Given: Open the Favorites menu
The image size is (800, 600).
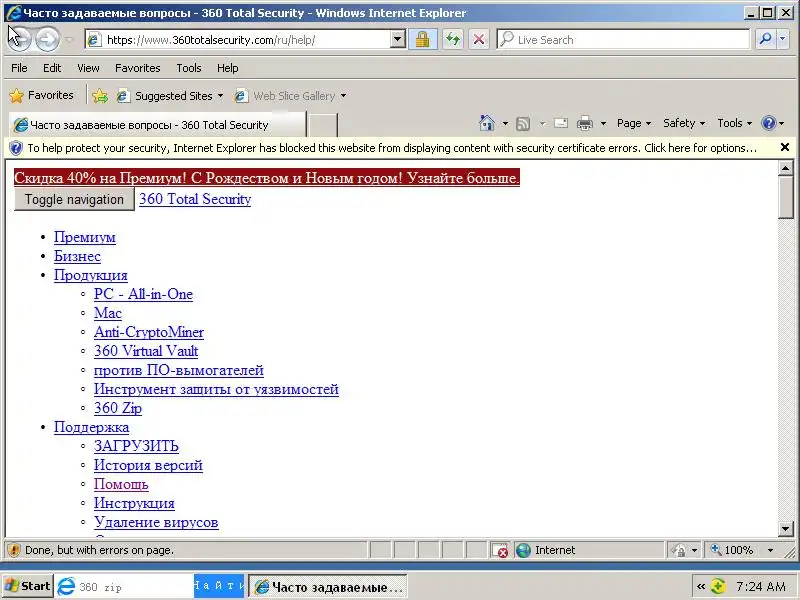Looking at the screenshot, I should (x=138, y=68).
